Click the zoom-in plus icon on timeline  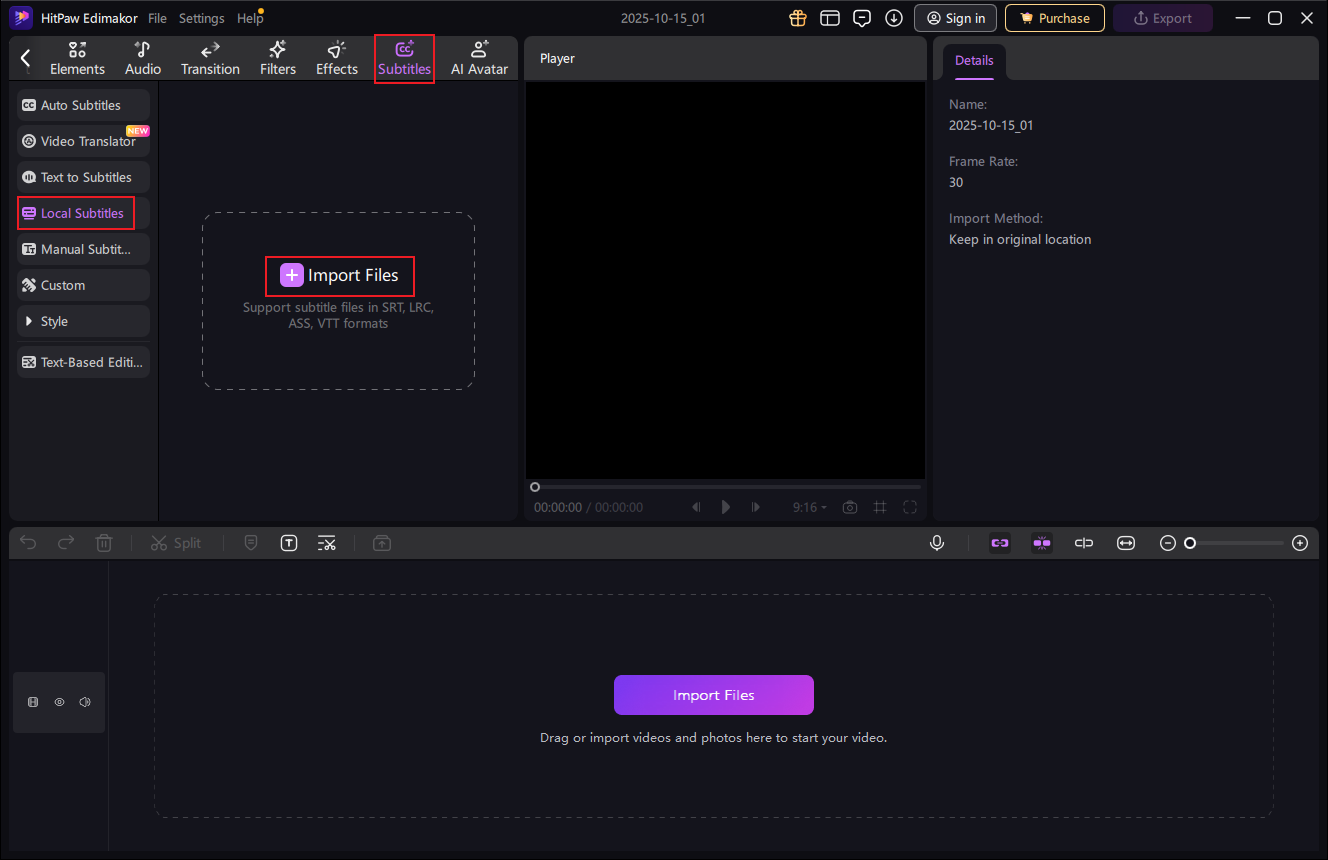tap(1300, 543)
